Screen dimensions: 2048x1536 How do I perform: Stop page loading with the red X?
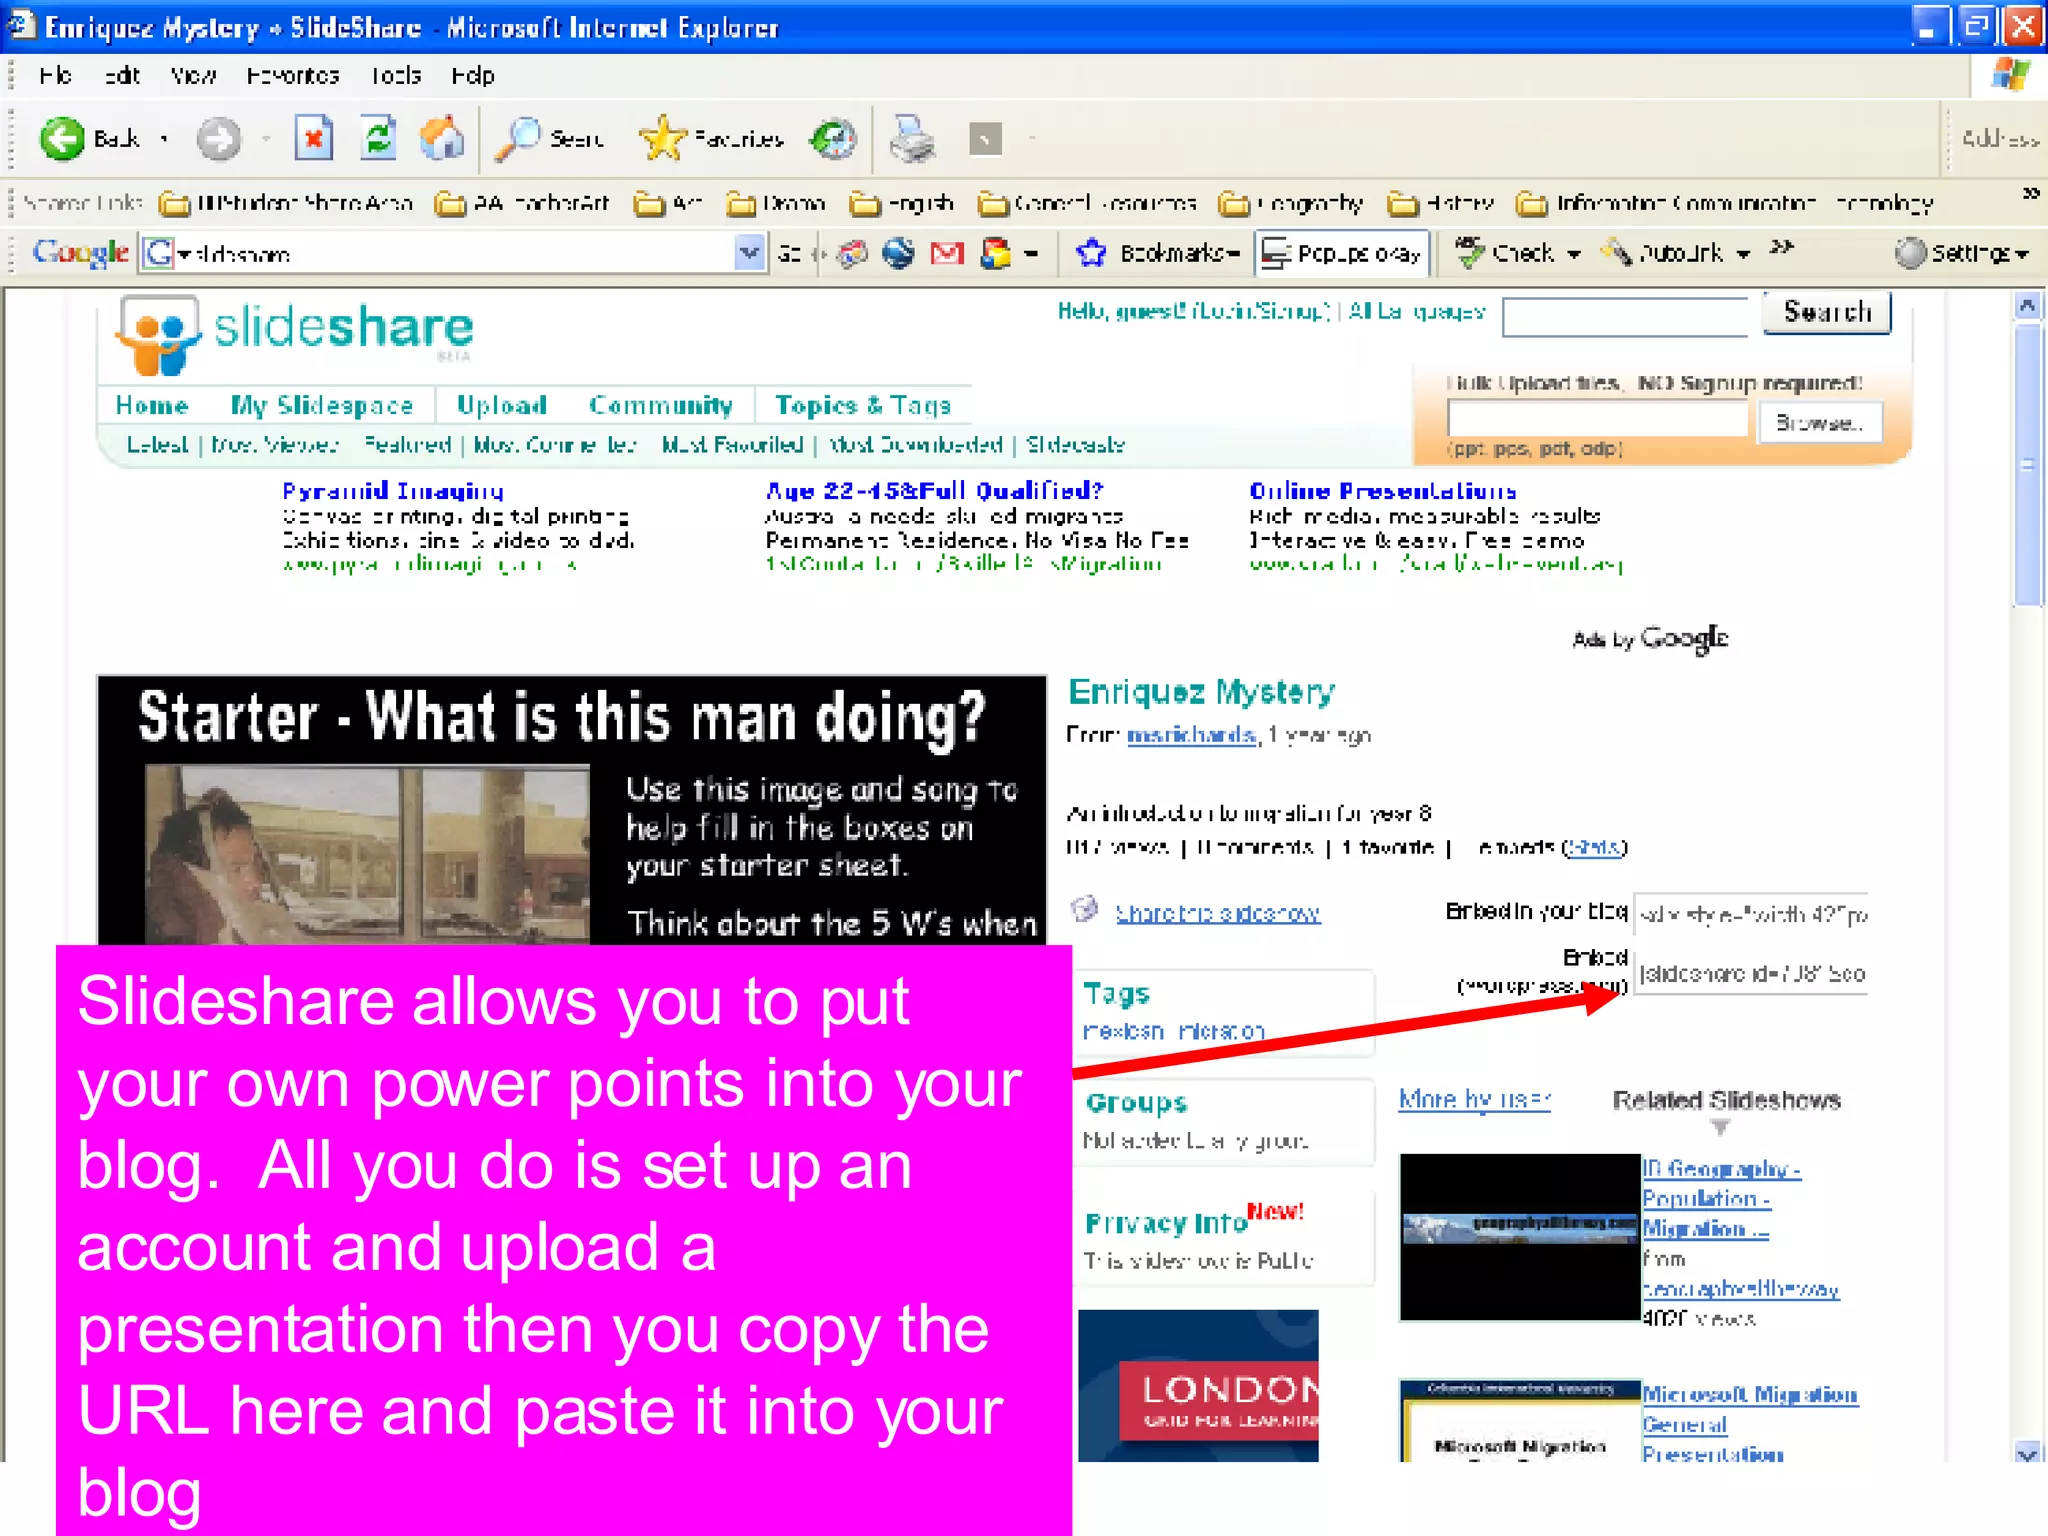point(313,139)
